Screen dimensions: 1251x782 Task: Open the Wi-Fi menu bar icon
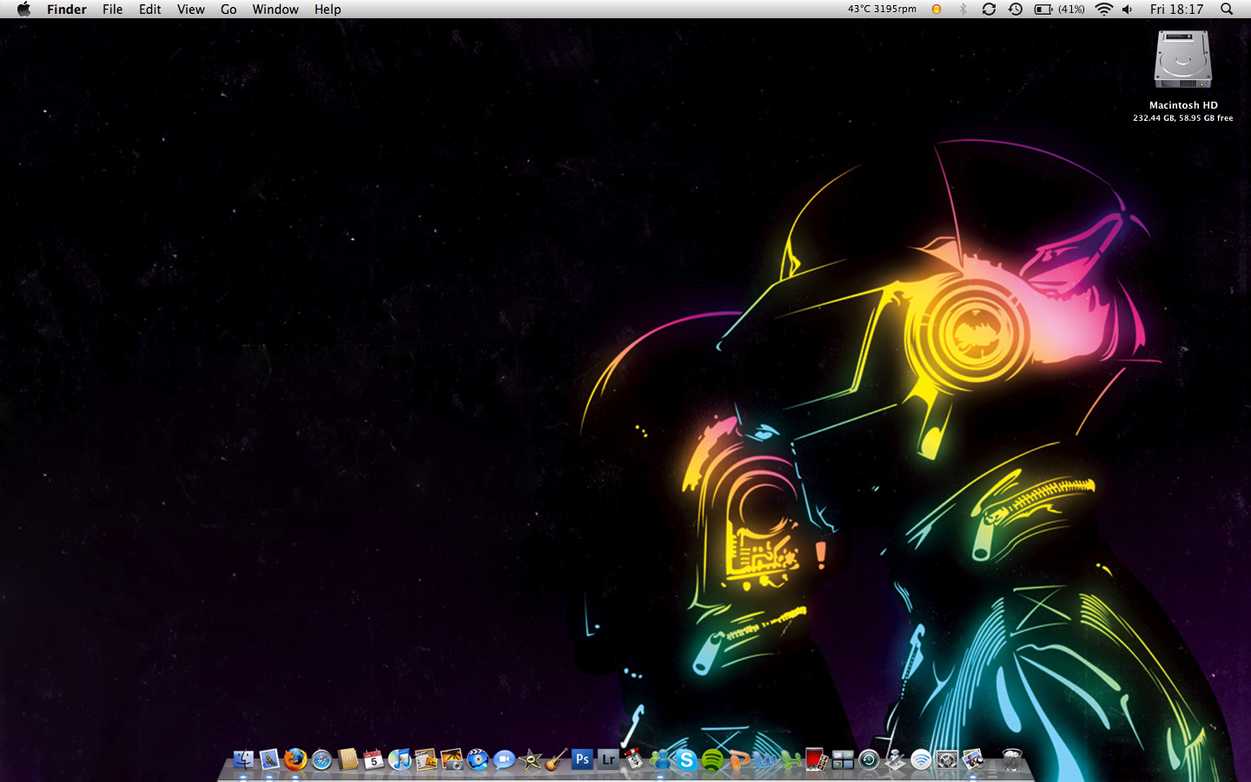[1104, 9]
